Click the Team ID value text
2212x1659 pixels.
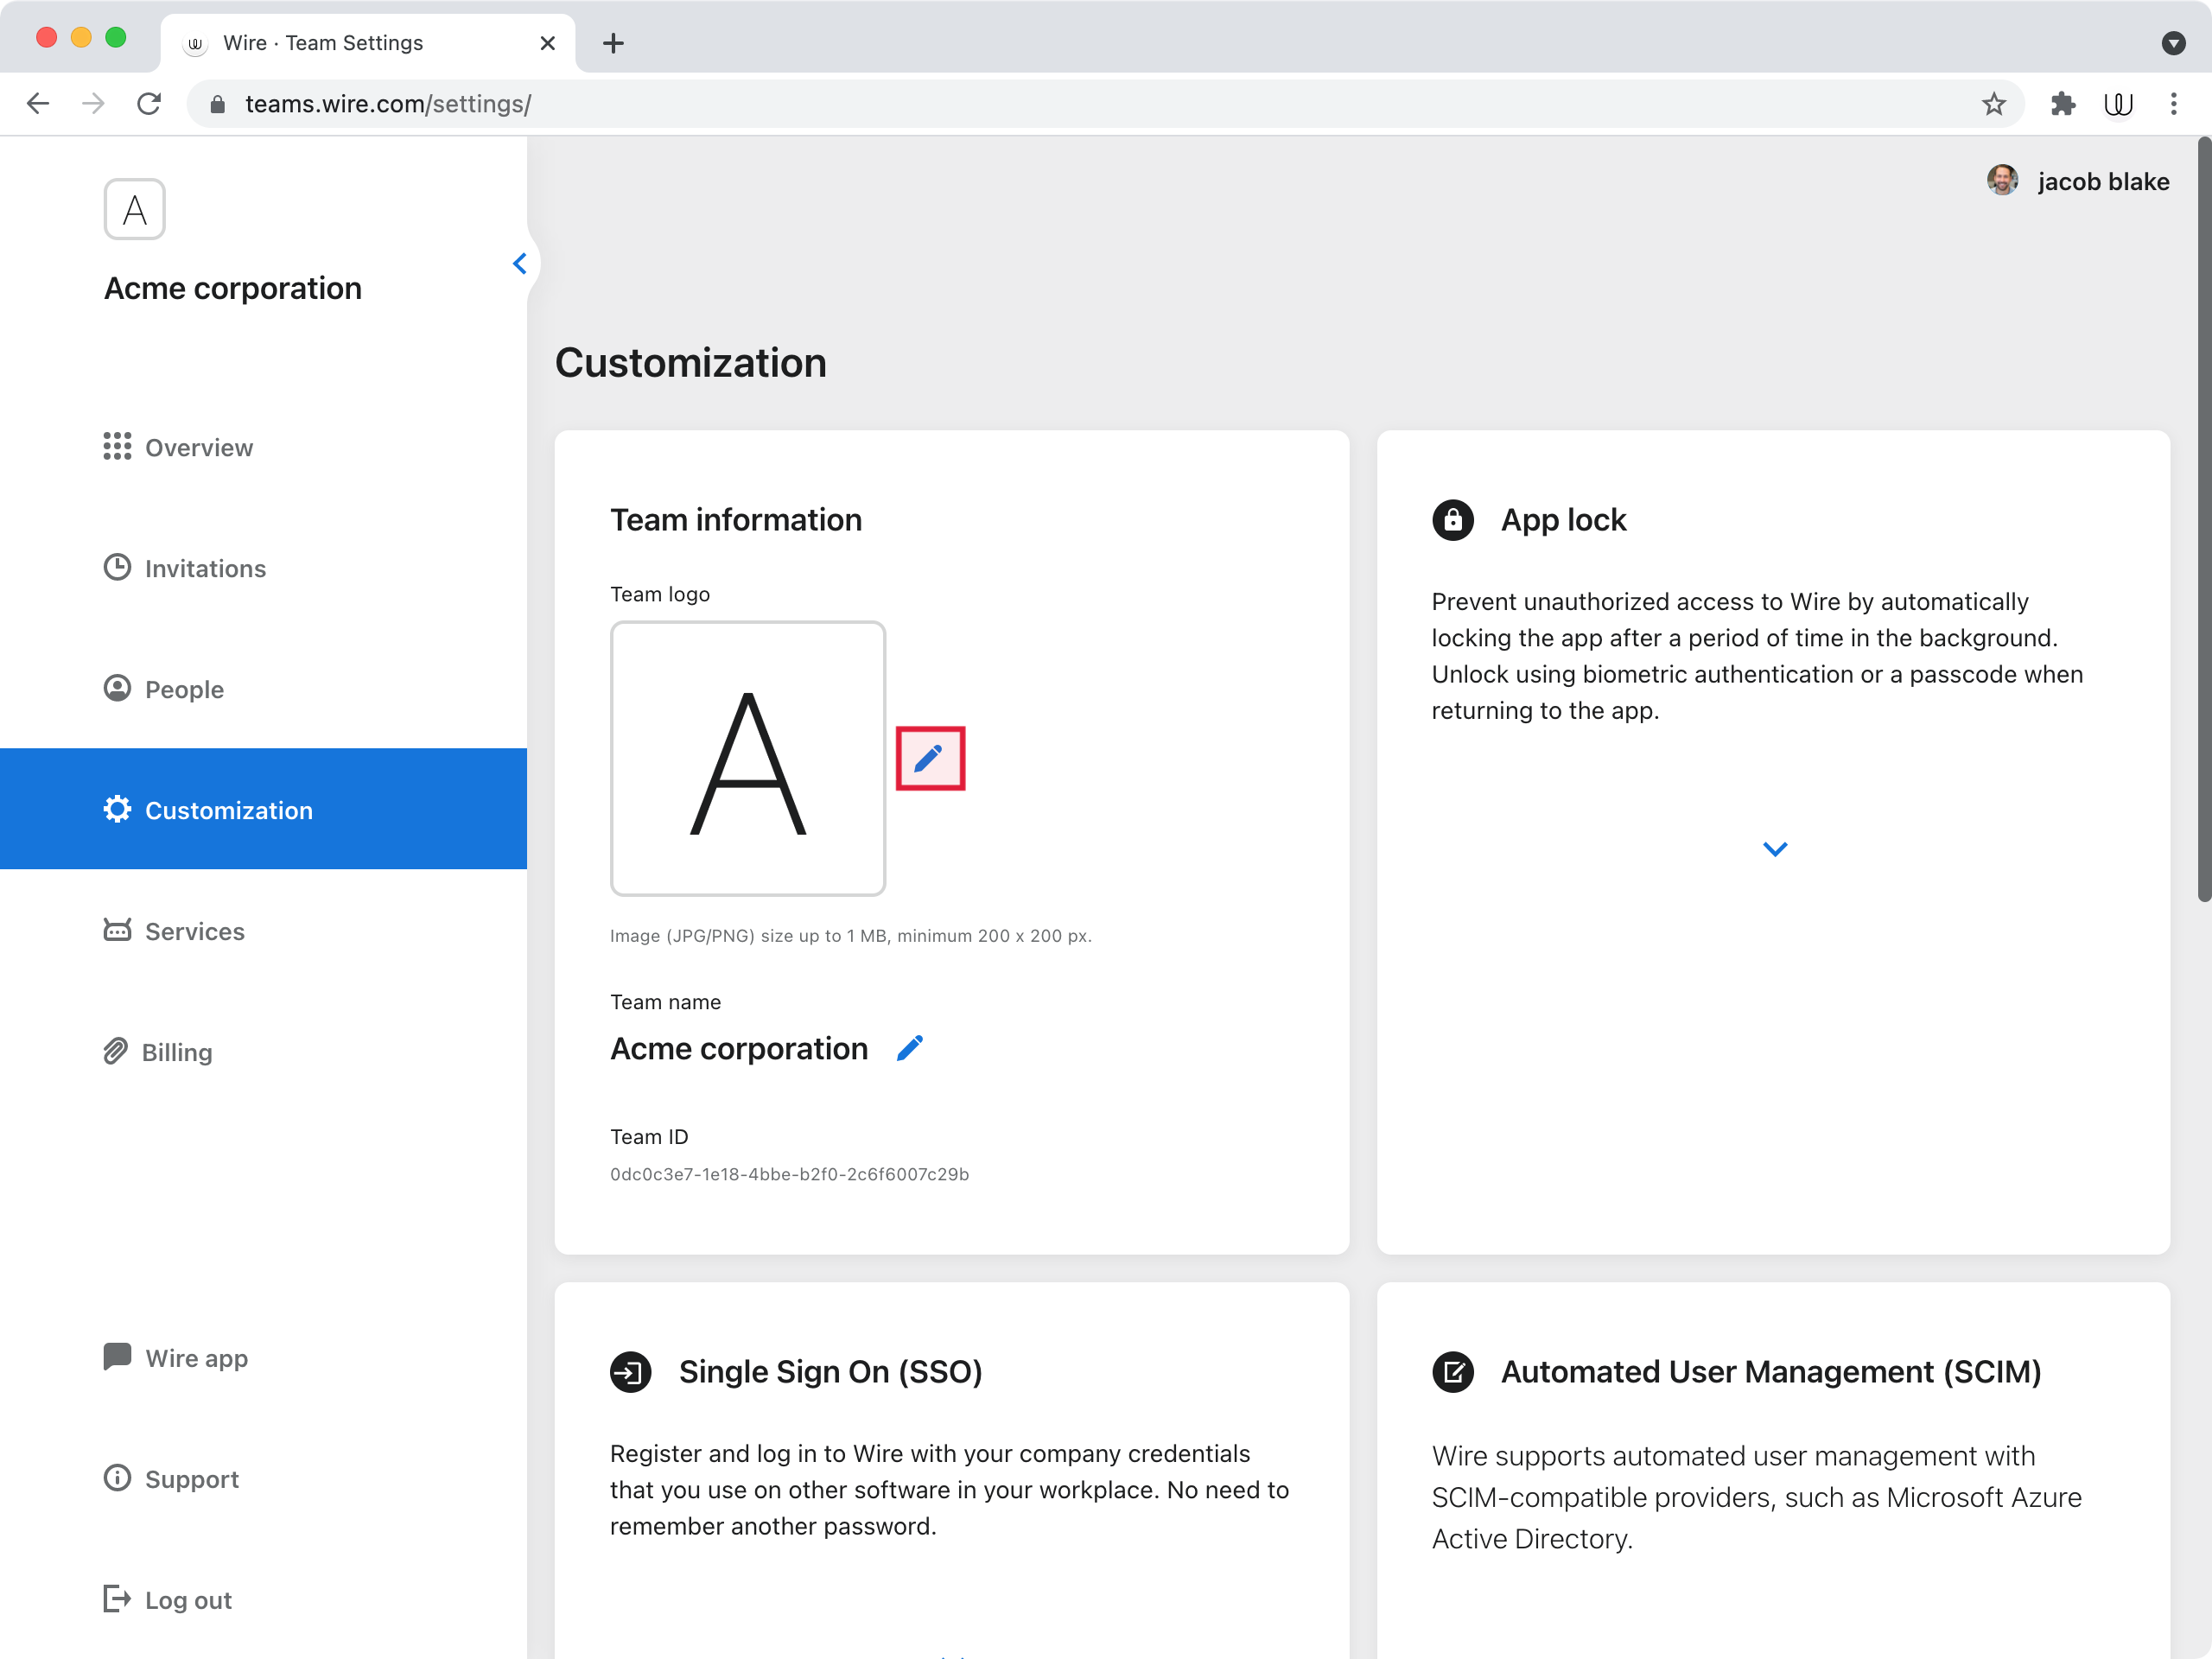pyautogui.click(x=789, y=1174)
